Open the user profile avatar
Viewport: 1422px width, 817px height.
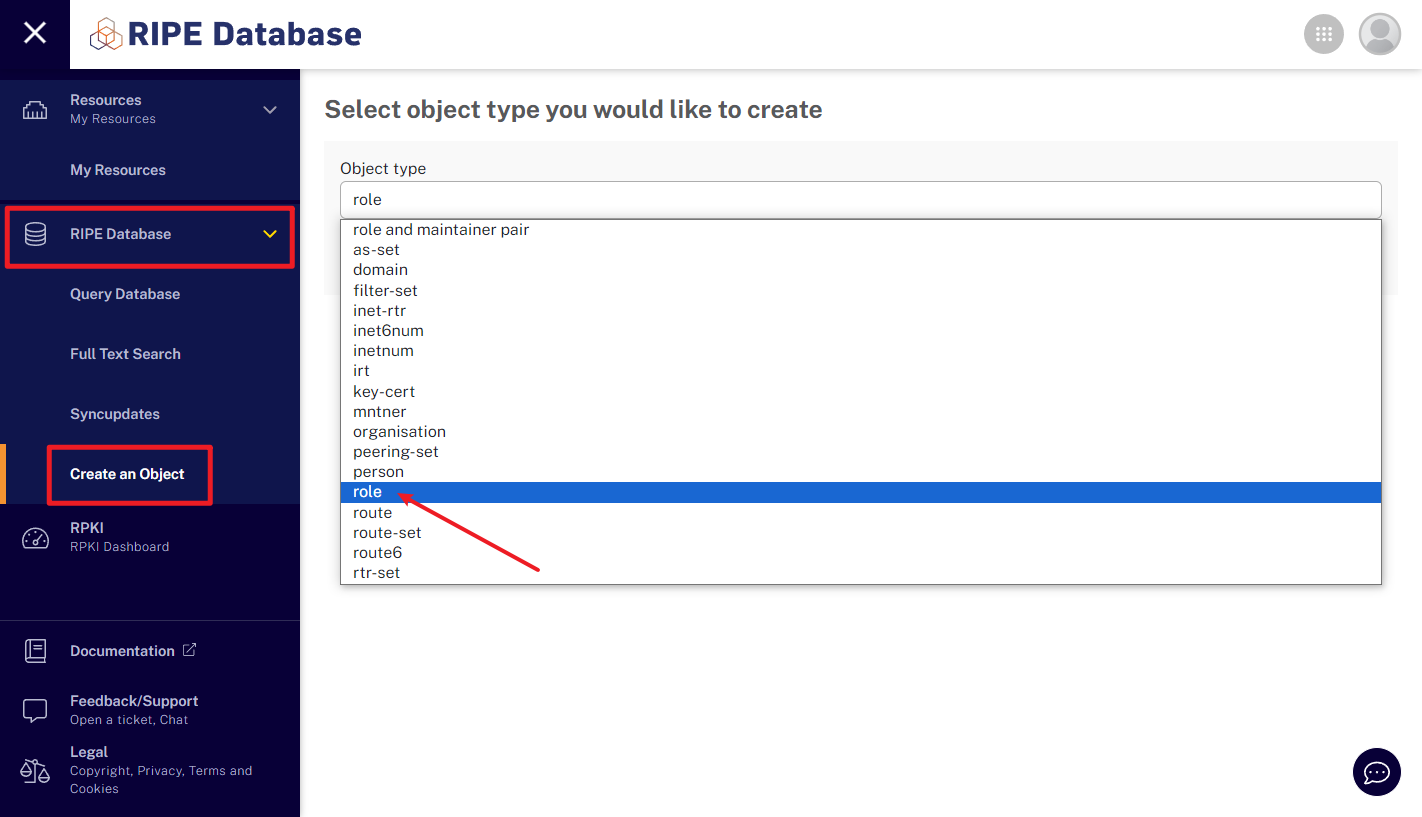[1380, 34]
